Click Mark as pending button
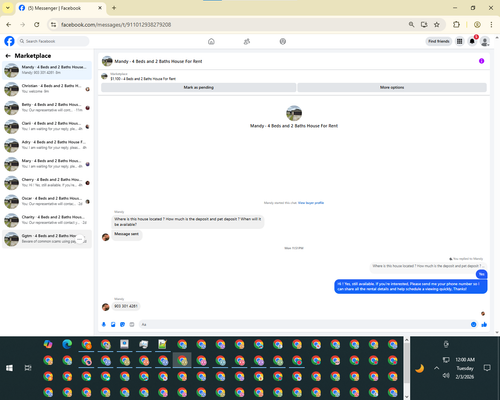The image size is (500, 400). pos(198,87)
